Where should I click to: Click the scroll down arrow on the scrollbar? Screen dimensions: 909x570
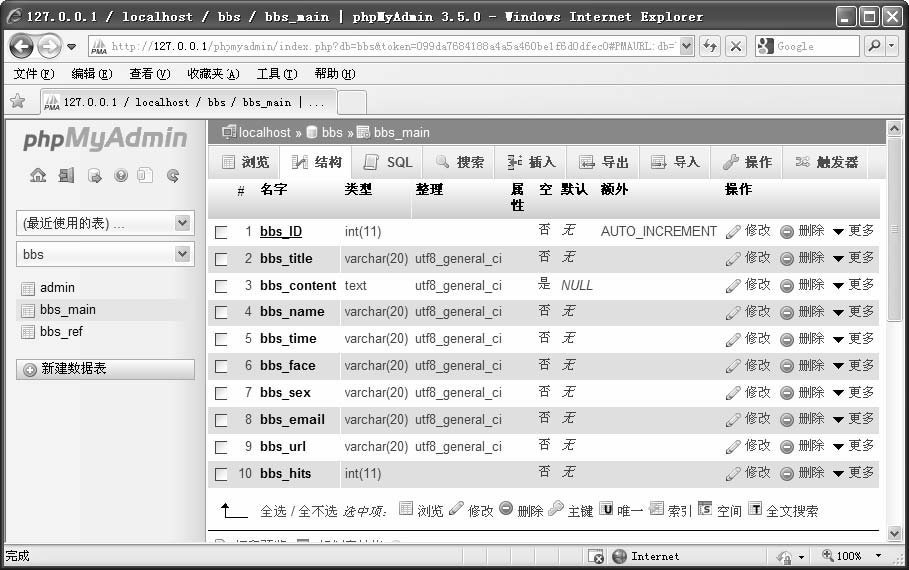click(x=894, y=533)
